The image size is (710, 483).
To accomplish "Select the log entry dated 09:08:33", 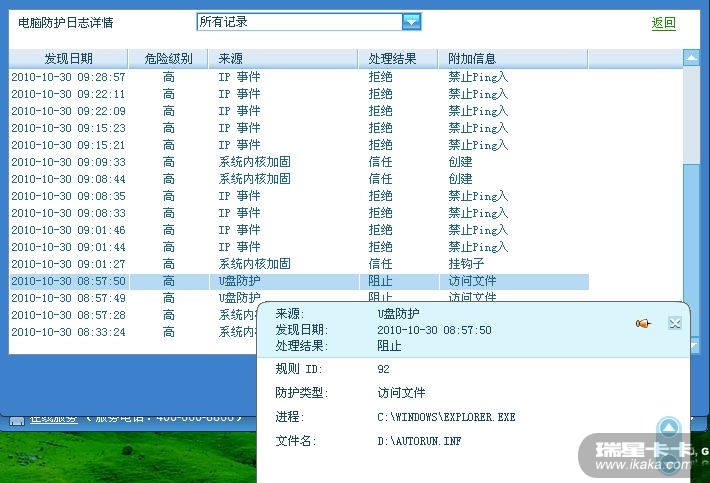I will coord(299,213).
